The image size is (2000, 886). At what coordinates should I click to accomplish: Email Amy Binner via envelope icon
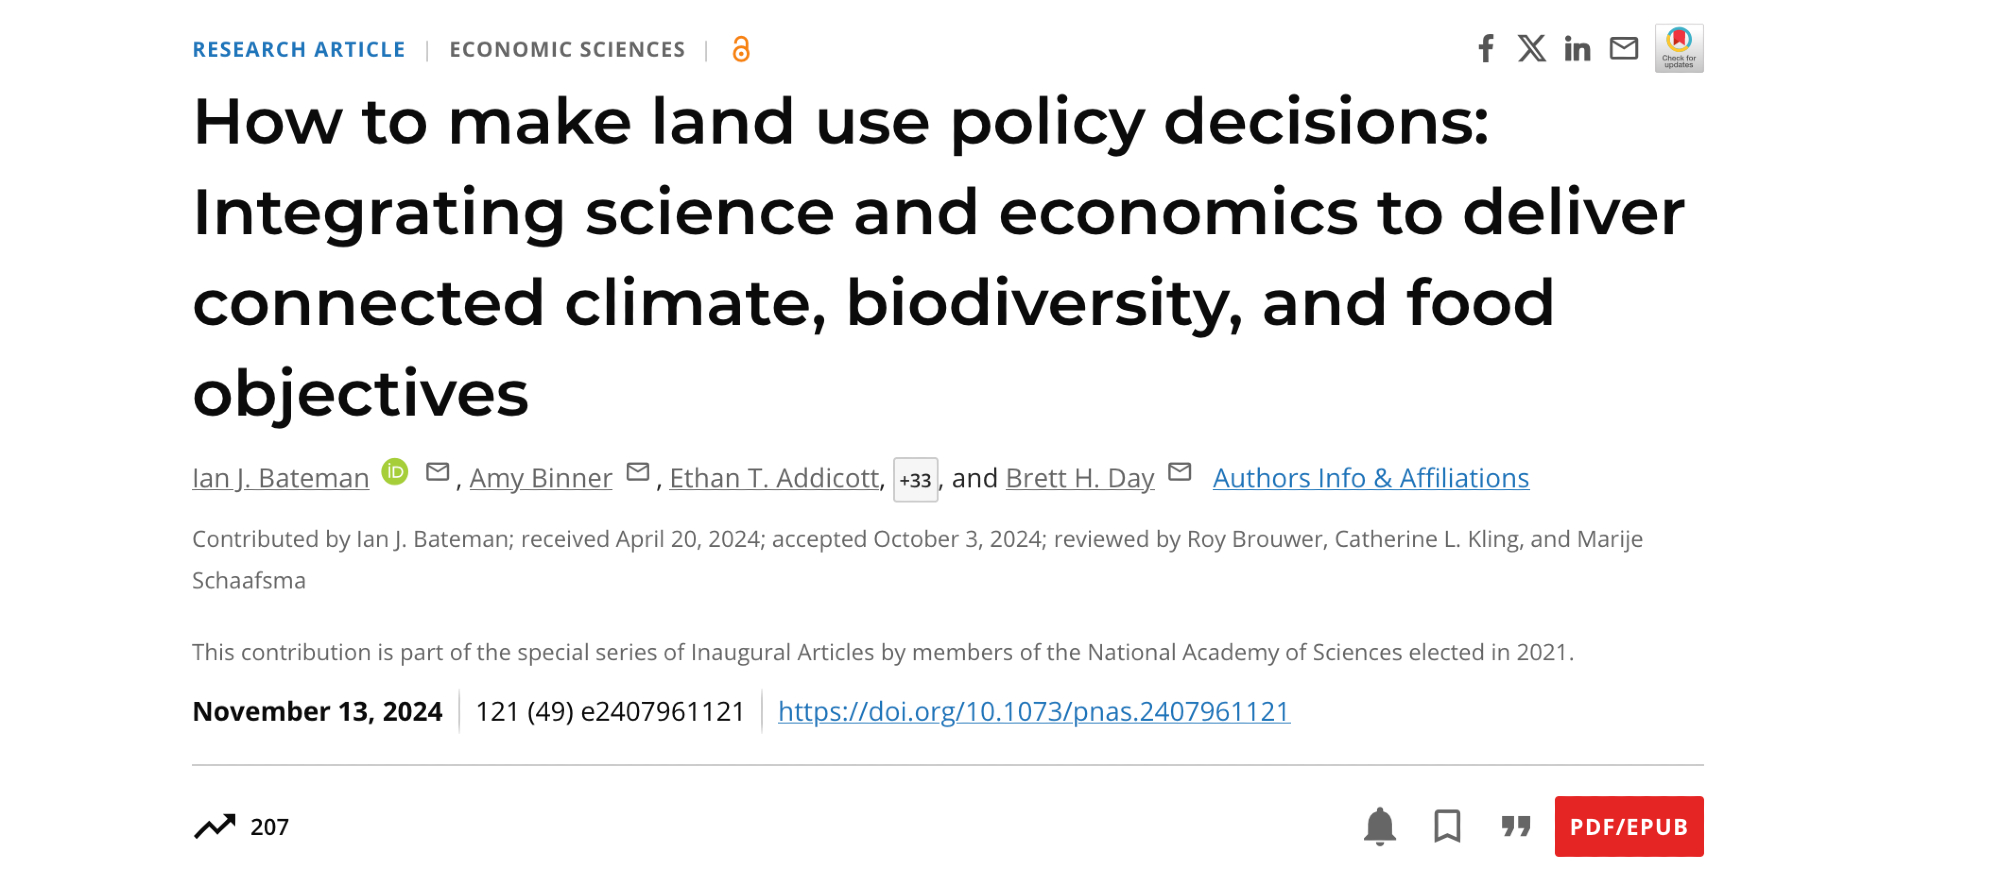(638, 472)
